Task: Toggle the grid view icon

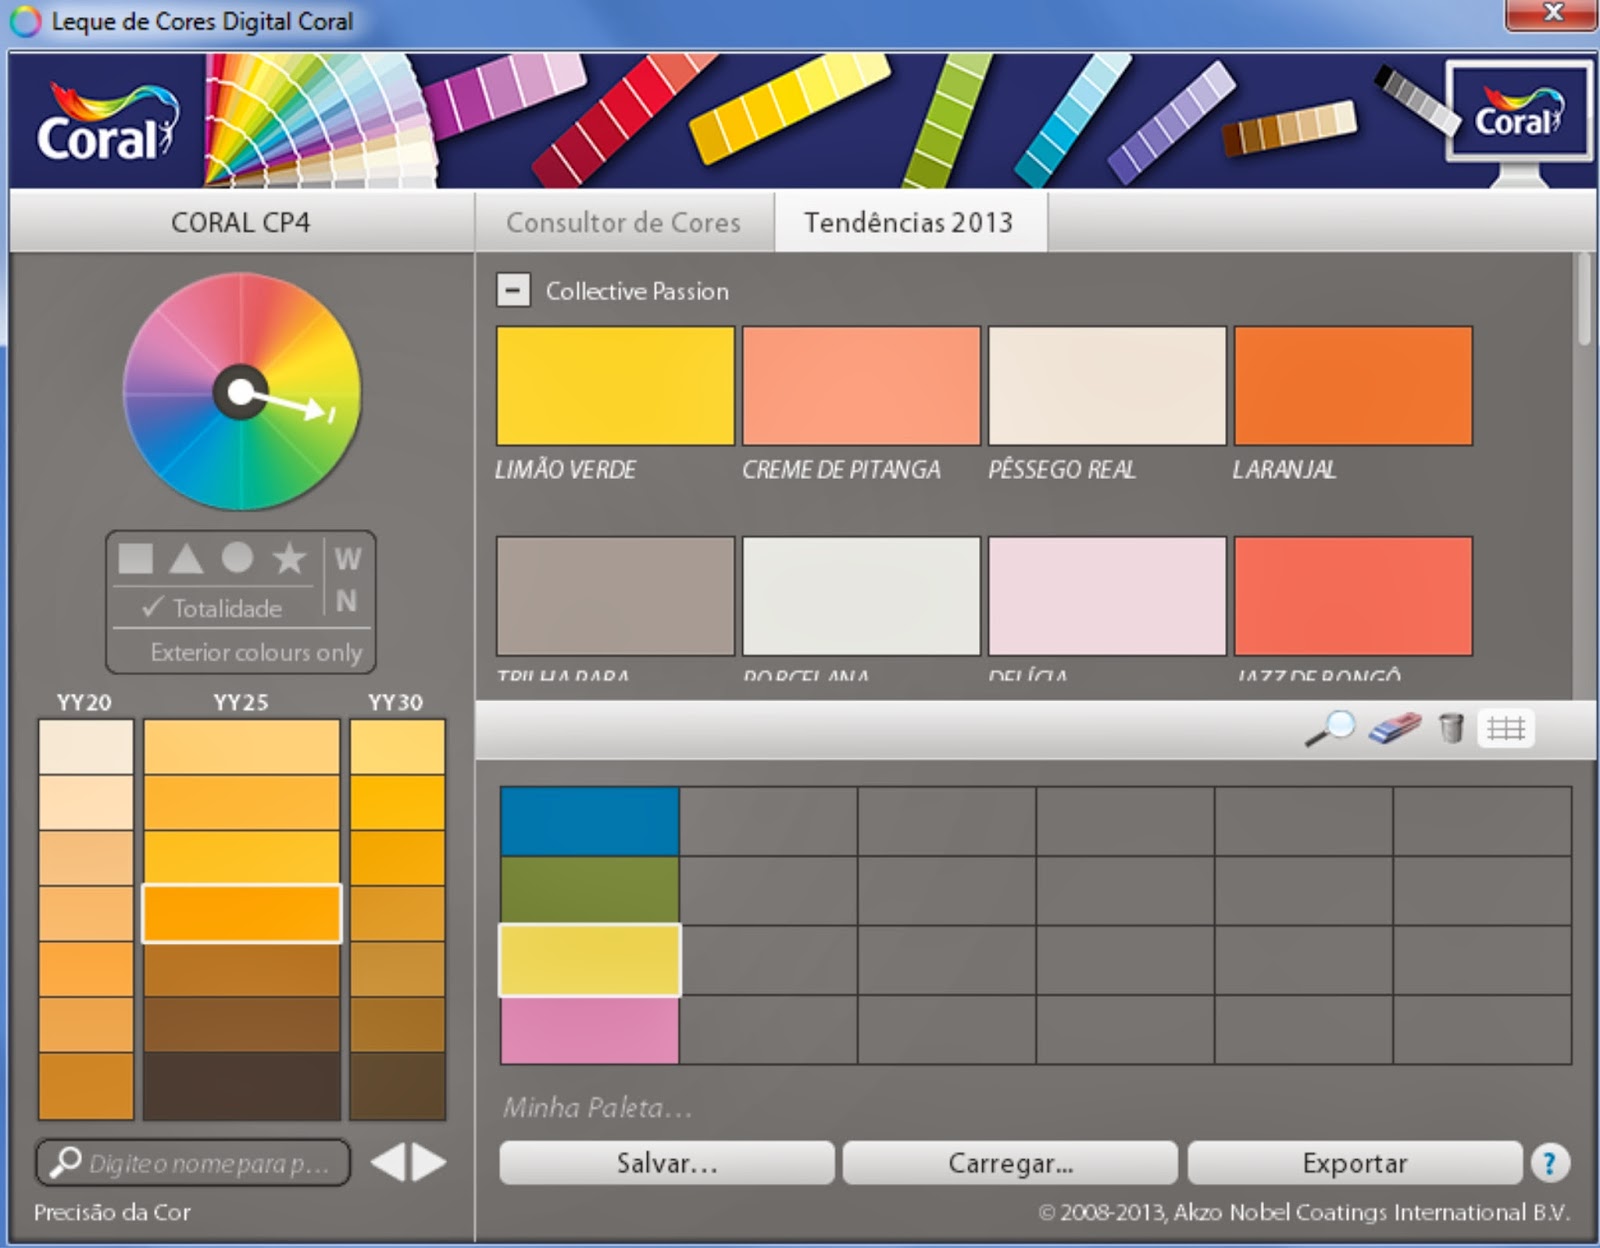Action: point(1505,728)
